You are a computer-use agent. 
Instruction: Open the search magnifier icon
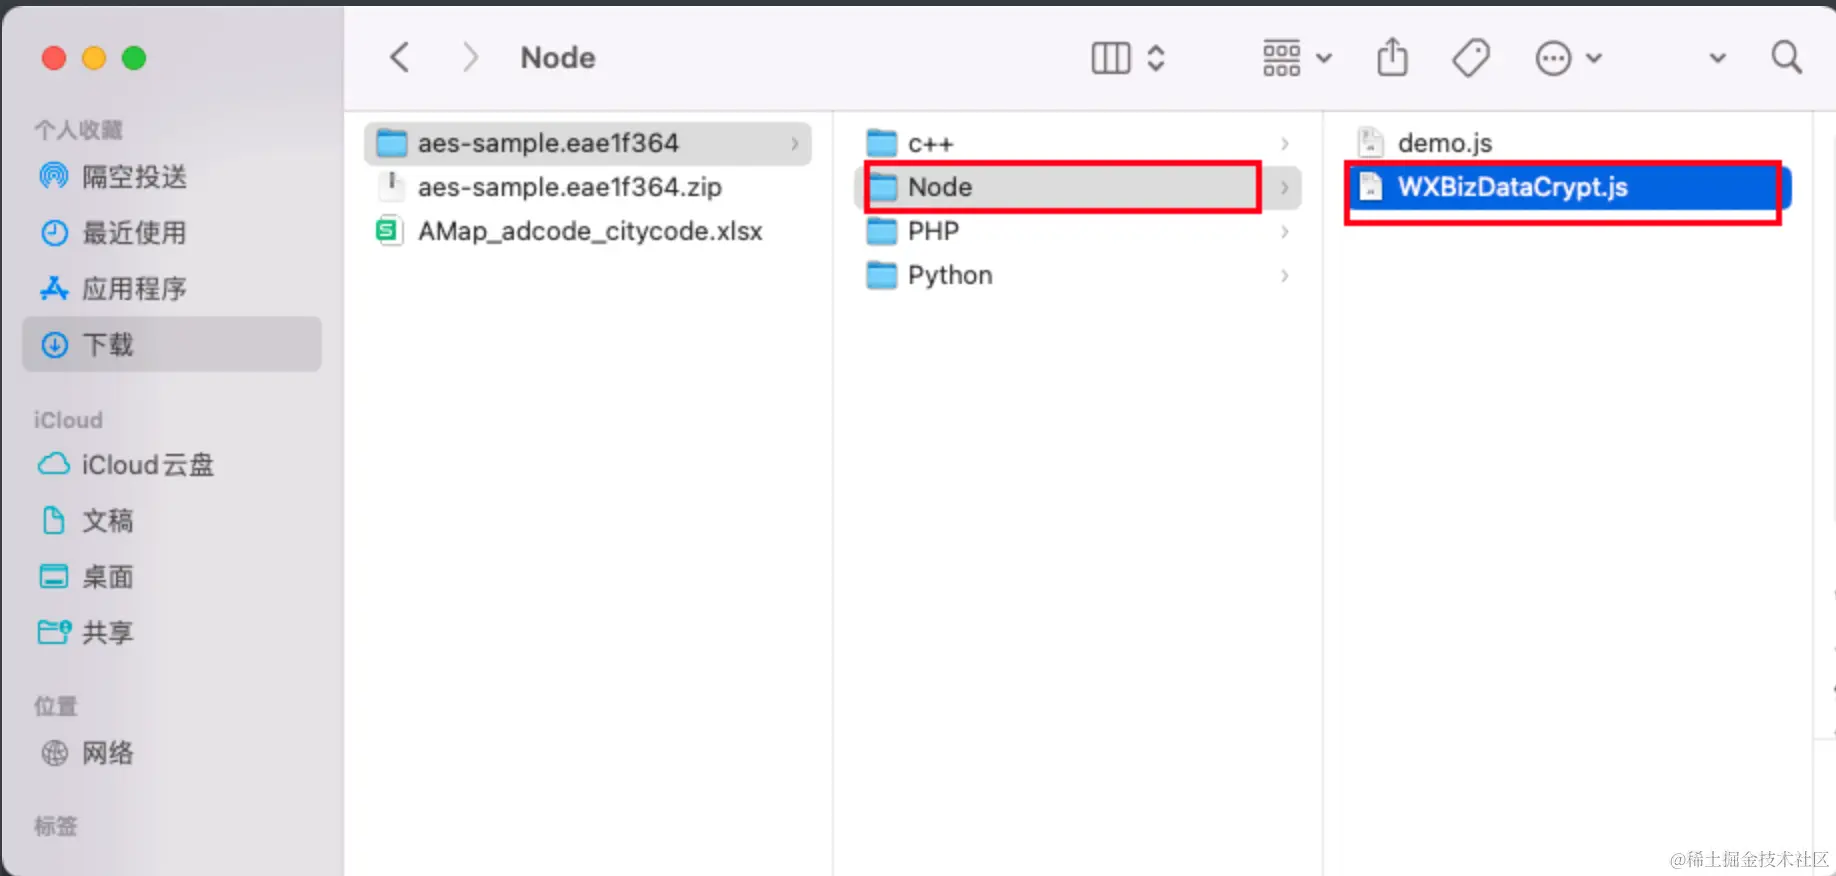click(x=1786, y=58)
